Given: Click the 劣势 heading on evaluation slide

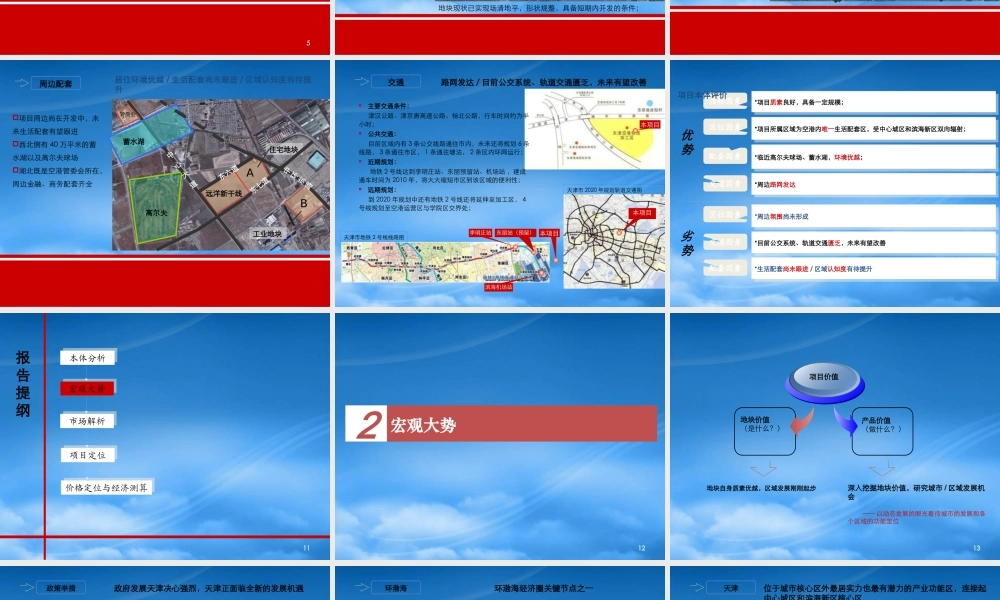Looking at the screenshot, I should click(x=687, y=243).
